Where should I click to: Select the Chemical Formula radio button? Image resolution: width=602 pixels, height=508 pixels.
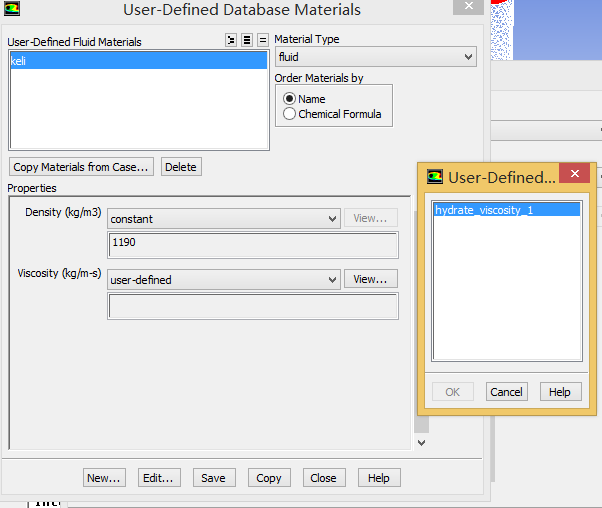(x=289, y=114)
